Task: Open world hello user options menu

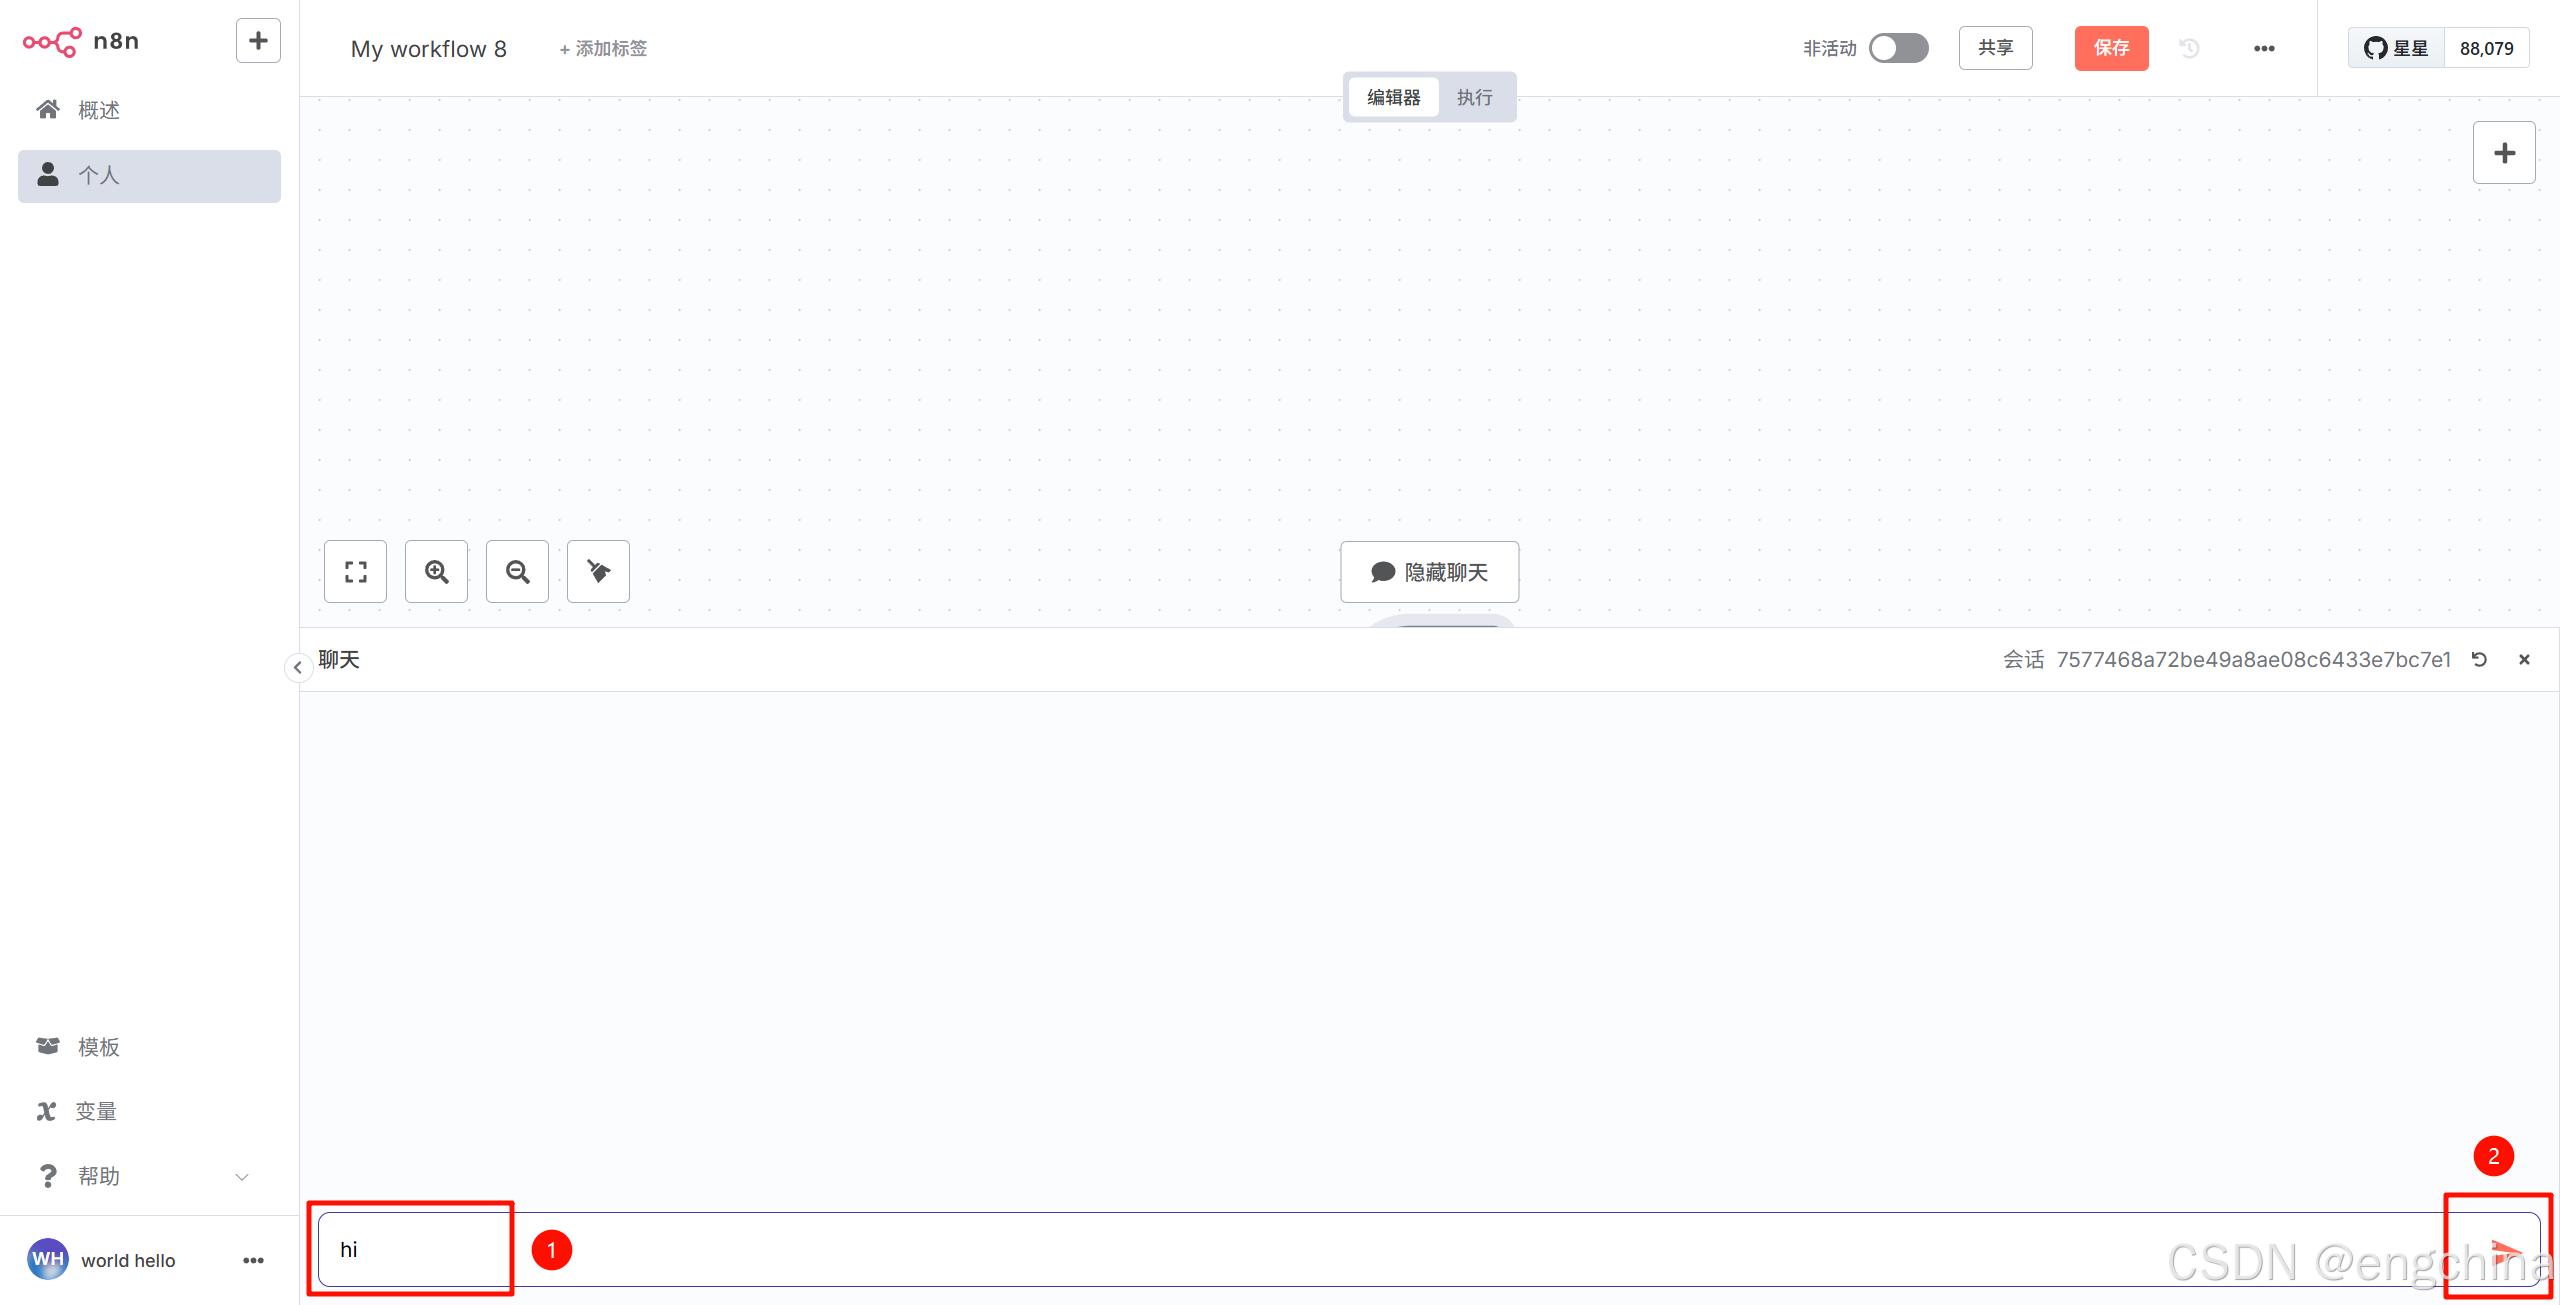Action: point(253,1261)
